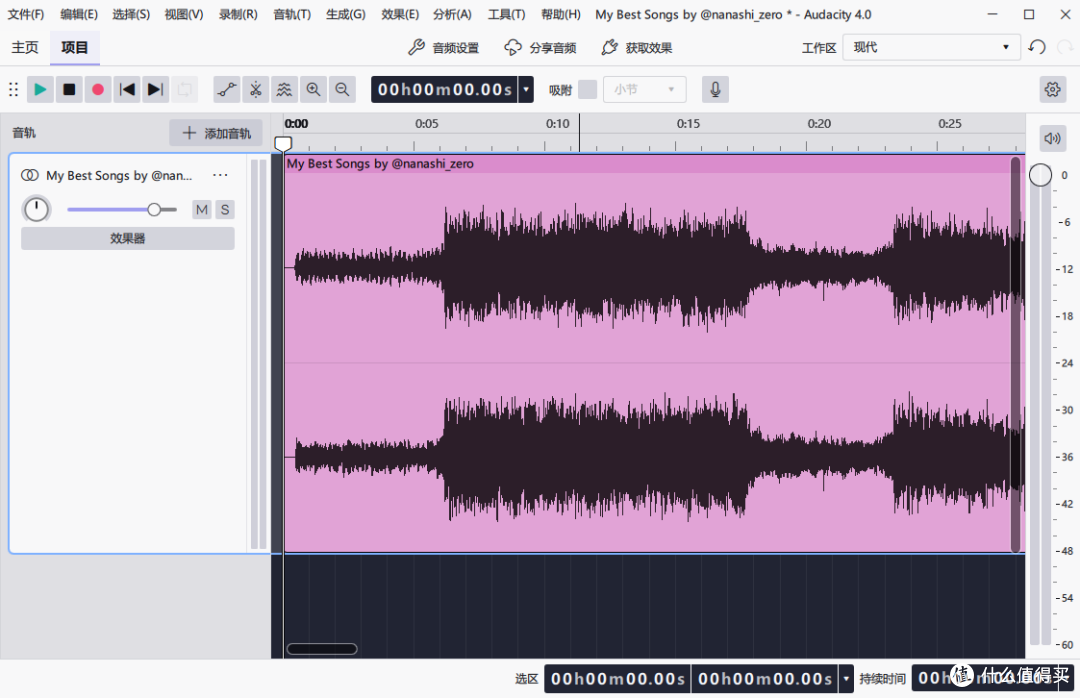Click the toolbar drag handle dots
The image size is (1080, 698).
tap(13, 90)
